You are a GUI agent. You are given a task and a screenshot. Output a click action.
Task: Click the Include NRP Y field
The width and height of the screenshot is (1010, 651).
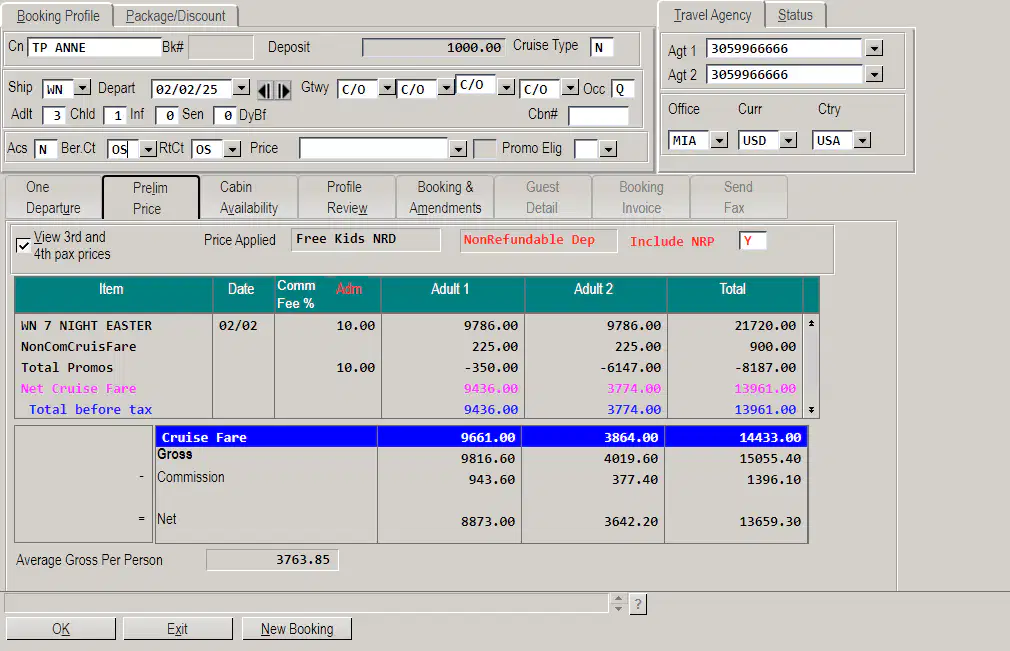[x=752, y=241]
